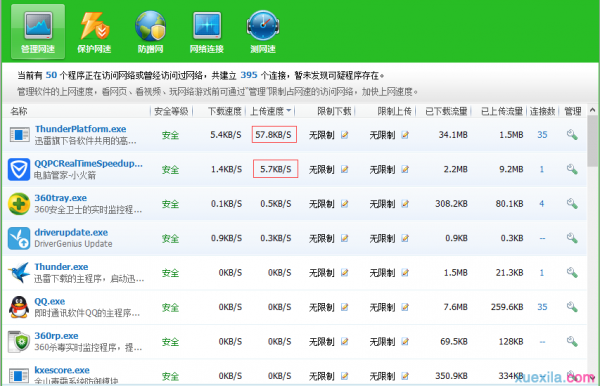Edit download limit for driverupdate.exe
600x386 pixels.
pyautogui.click(x=344, y=238)
